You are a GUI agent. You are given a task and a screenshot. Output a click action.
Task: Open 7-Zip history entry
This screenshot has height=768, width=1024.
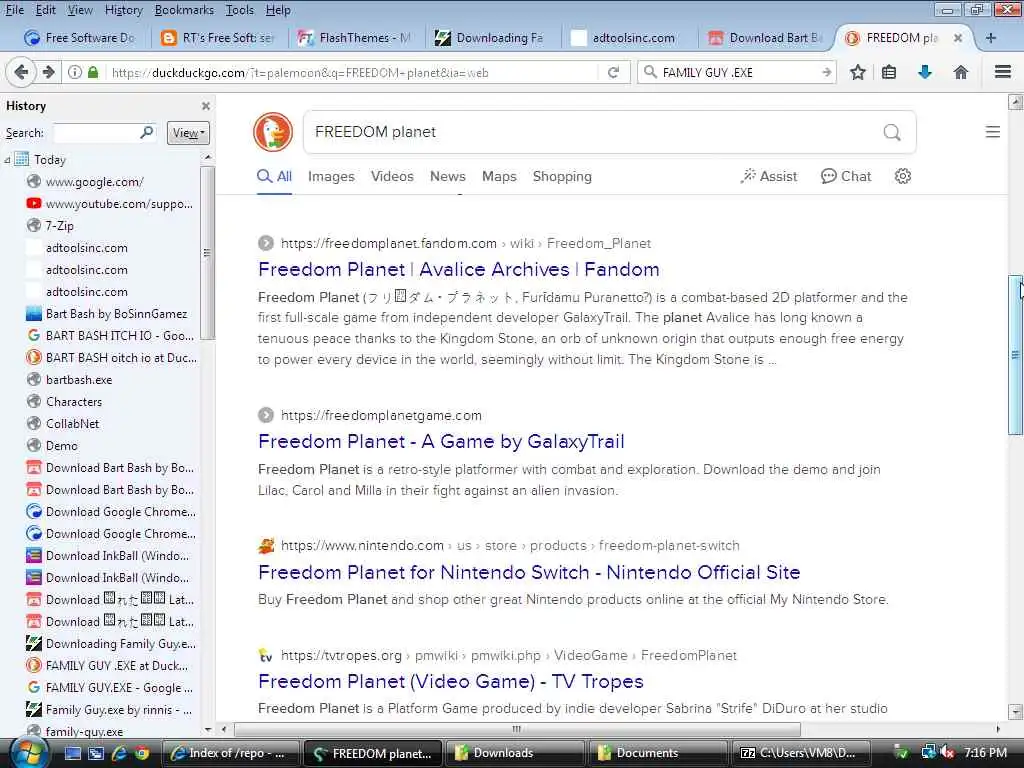click(59, 225)
